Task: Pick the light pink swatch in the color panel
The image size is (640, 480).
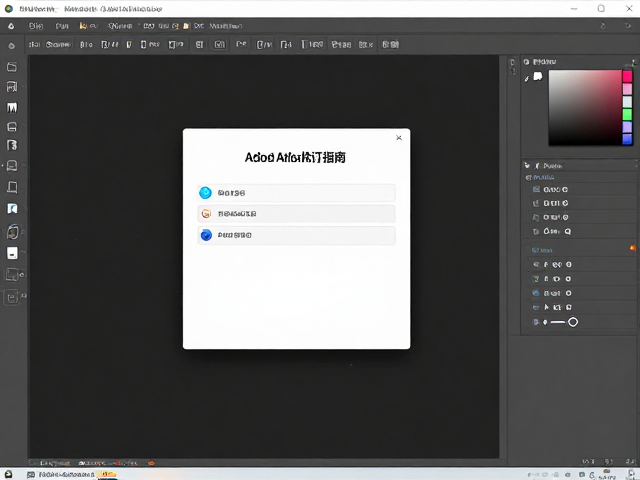Action: 627,89
